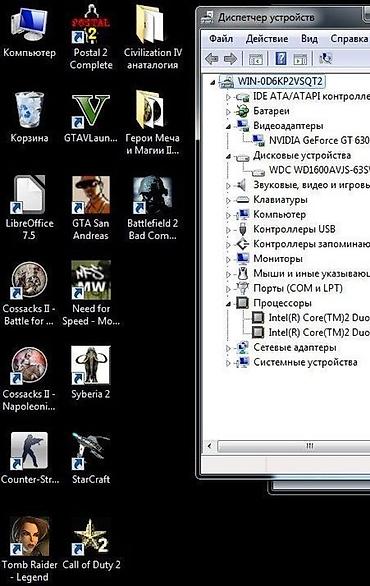Screen dimensions: 370x586
Task: Open the Вид menu
Action: click(x=309, y=38)
